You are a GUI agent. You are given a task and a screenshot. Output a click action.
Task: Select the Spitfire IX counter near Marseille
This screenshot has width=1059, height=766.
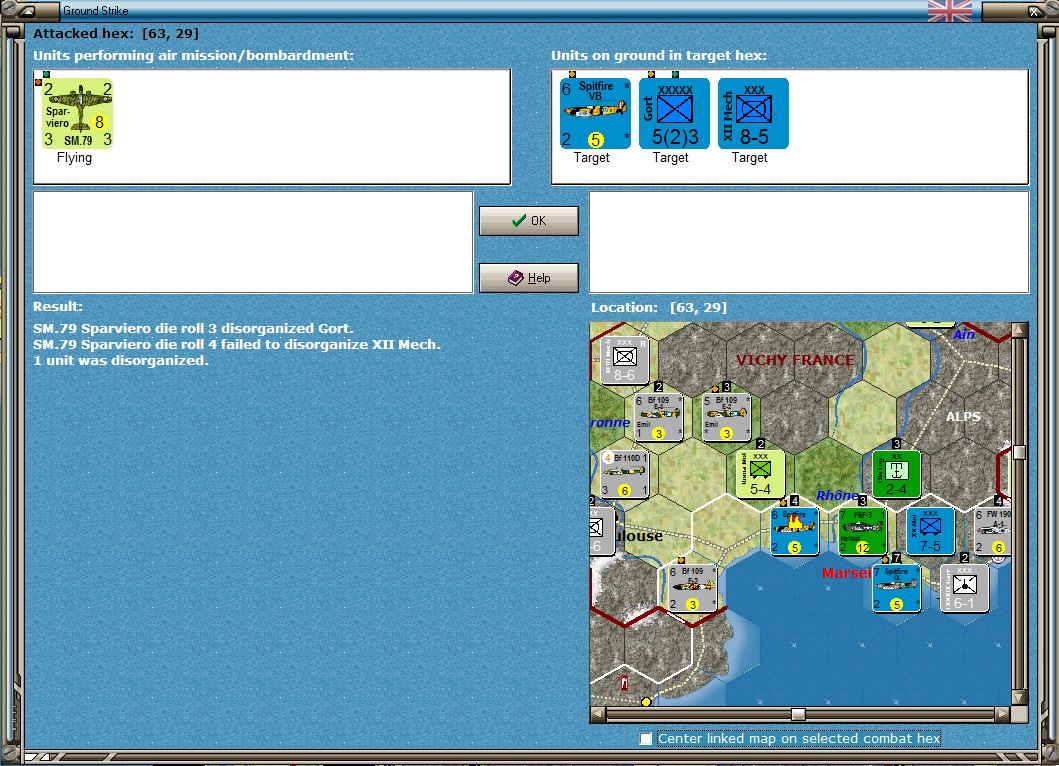[896, 588]
